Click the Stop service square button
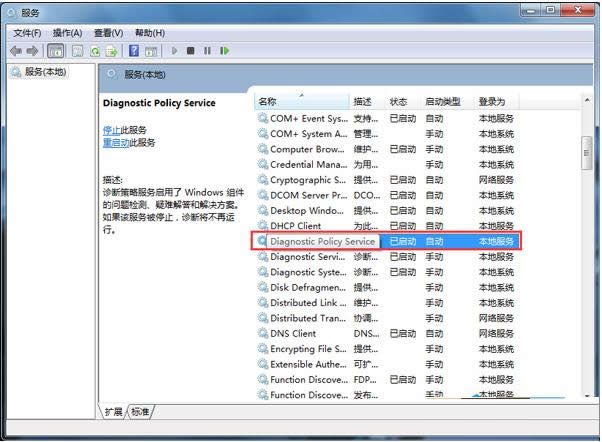Image resolution: width=602 pixels, height=442 pixels. pos(190,51)
